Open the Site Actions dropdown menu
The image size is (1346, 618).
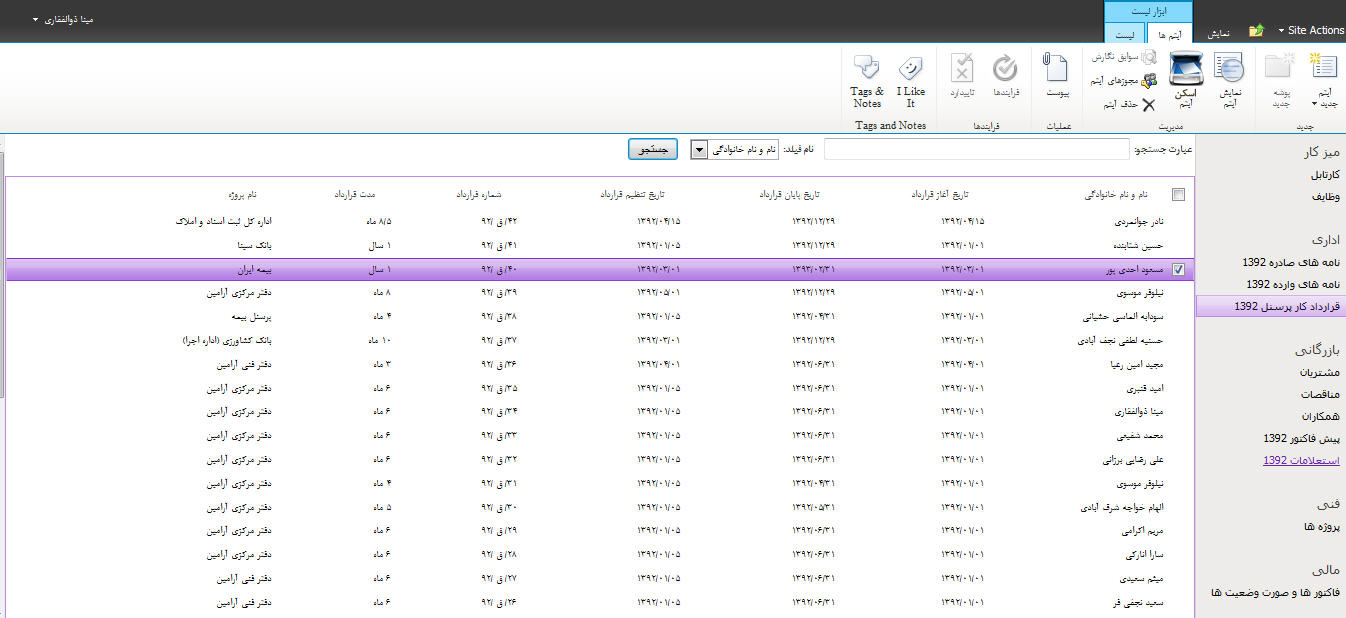1311,30
